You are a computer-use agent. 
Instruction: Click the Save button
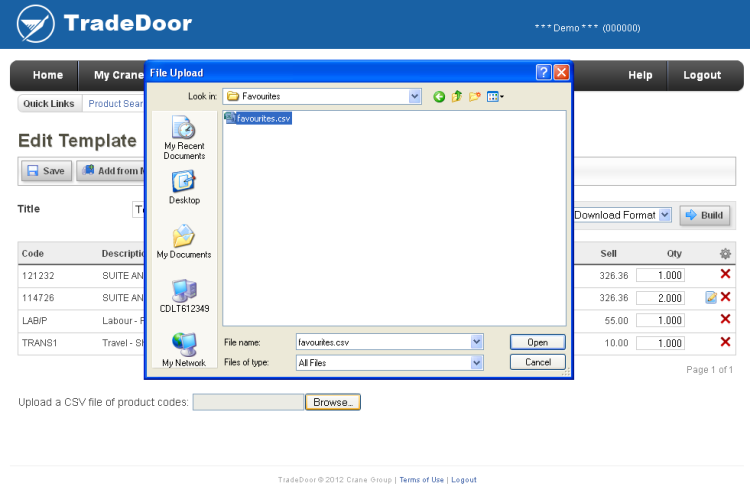coord(46,171)
